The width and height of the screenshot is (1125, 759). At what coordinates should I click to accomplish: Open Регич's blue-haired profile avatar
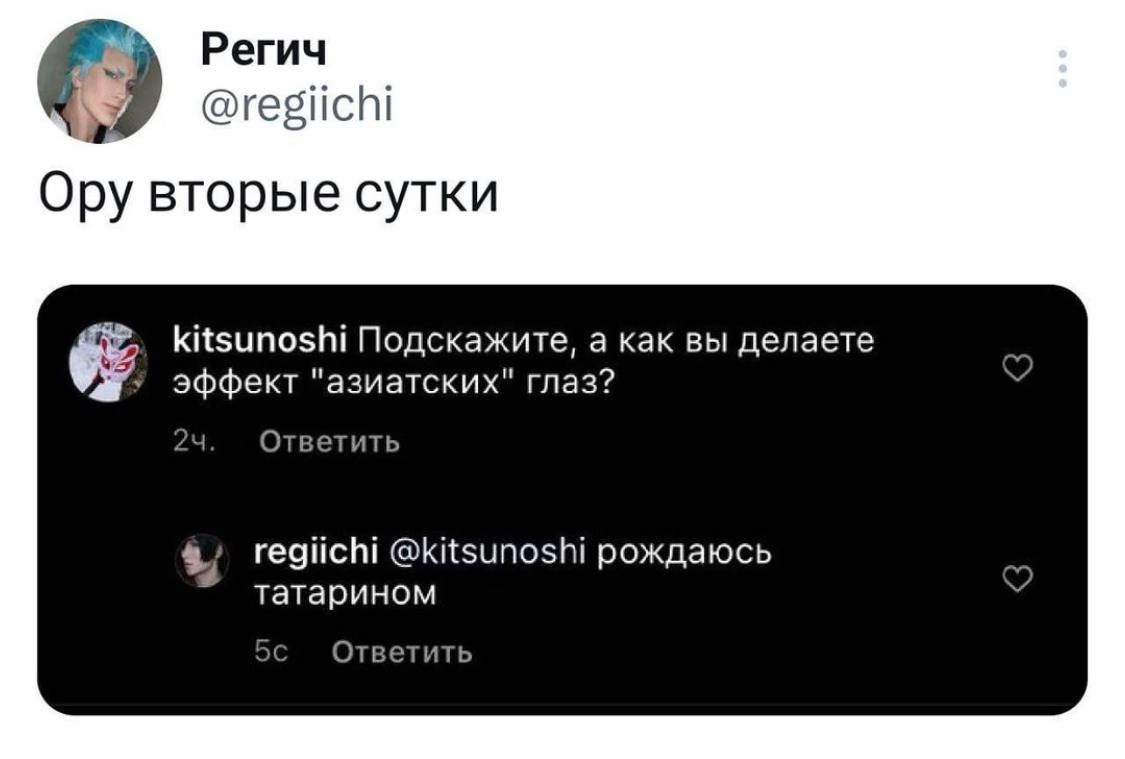click(98, 81)
